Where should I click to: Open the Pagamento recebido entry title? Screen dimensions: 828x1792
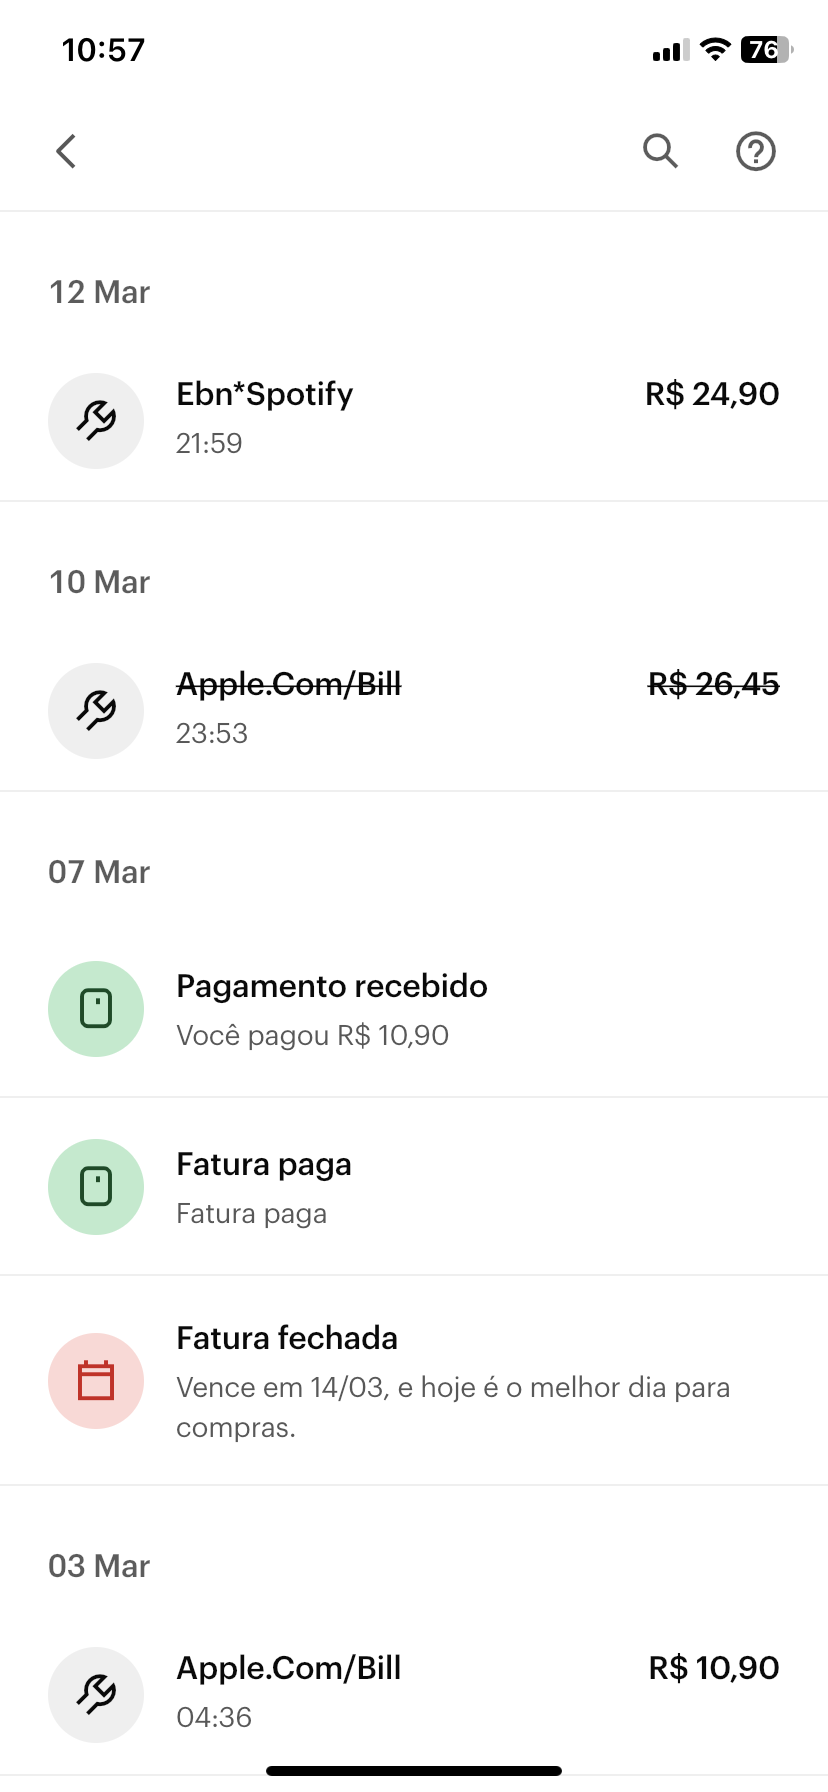(332, 986)
